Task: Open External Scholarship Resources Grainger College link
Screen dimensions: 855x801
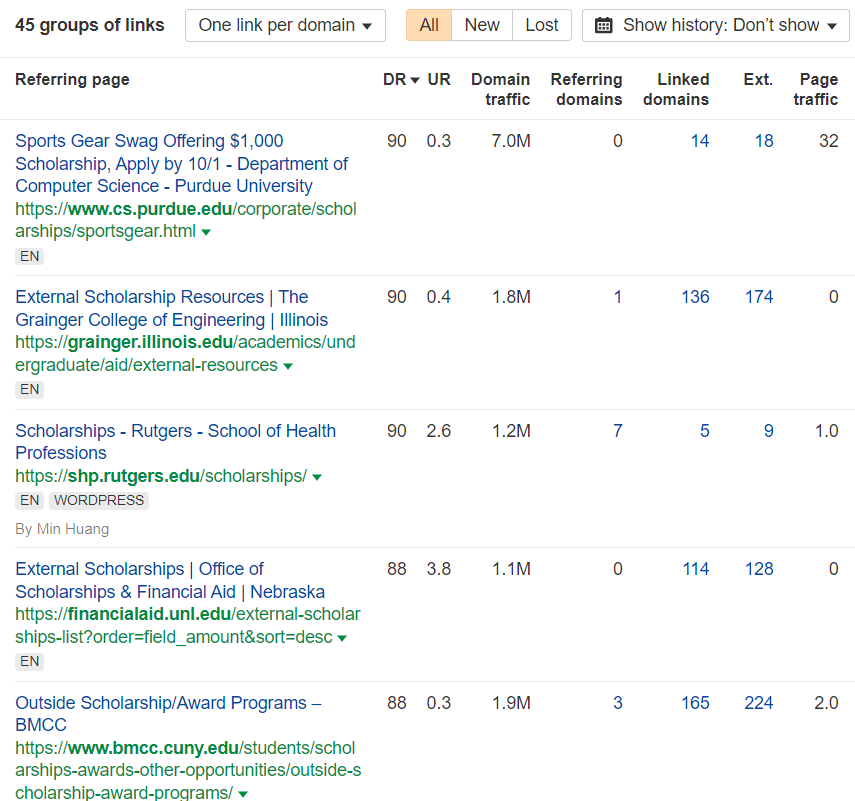Action: [172, 308]
